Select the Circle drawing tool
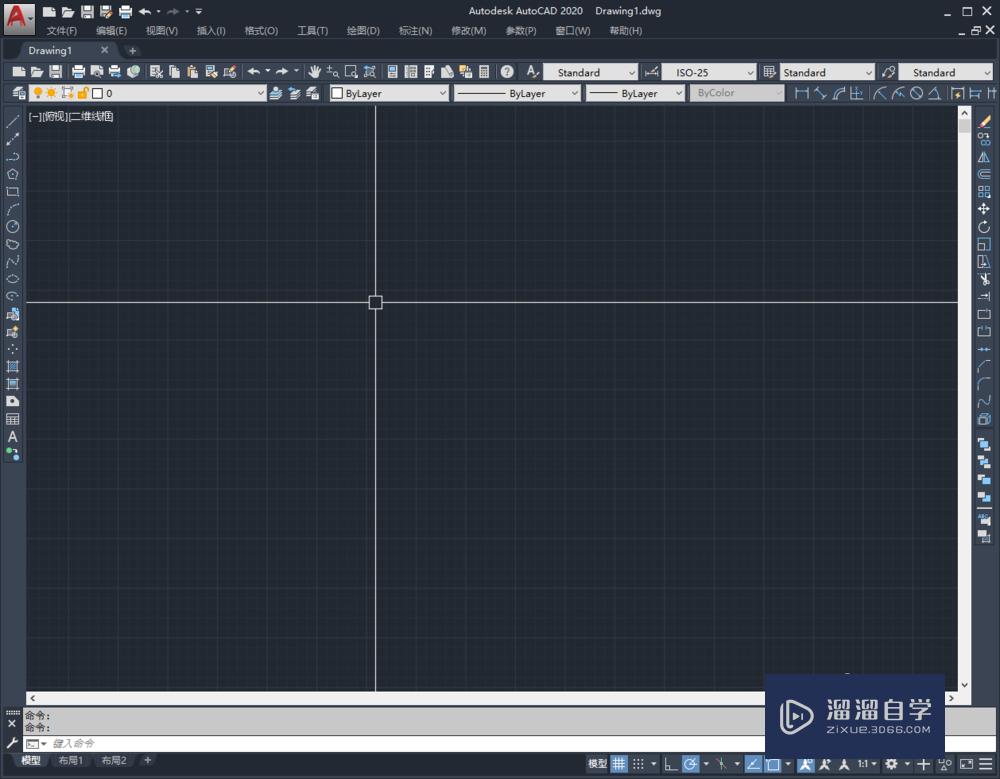The height and width of the screenshot is (779, 1000). [x=12, y=226]
